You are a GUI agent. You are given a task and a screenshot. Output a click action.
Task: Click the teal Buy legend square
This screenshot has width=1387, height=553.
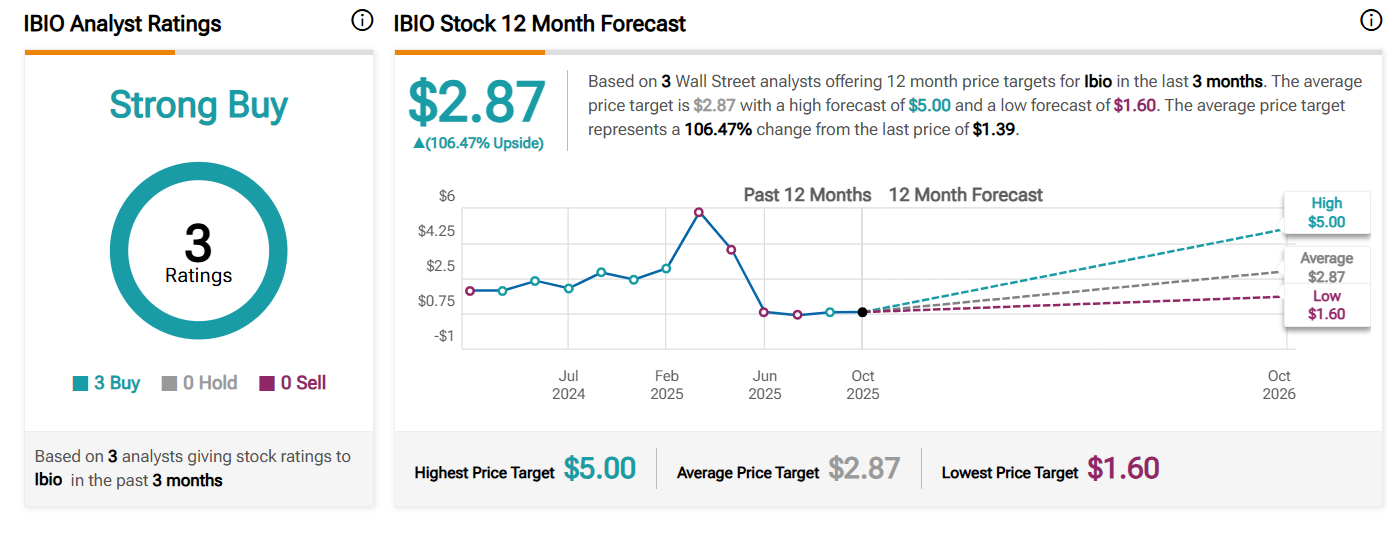pos(81,384)
